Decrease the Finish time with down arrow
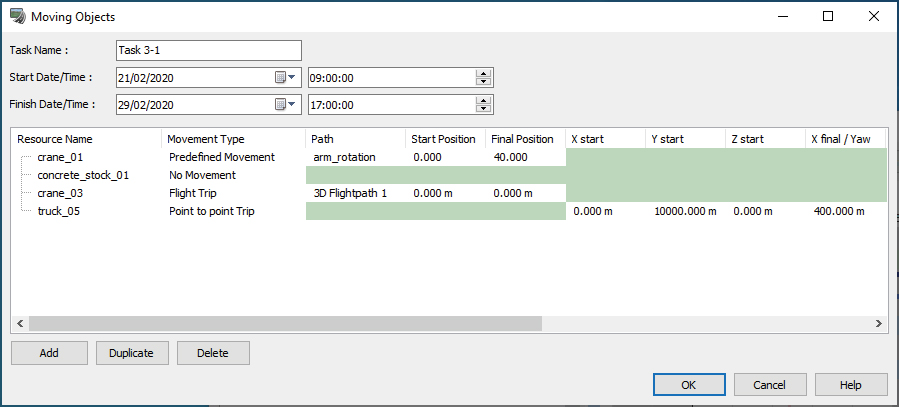This screenshot has height=407, width=899. [484, 108]
